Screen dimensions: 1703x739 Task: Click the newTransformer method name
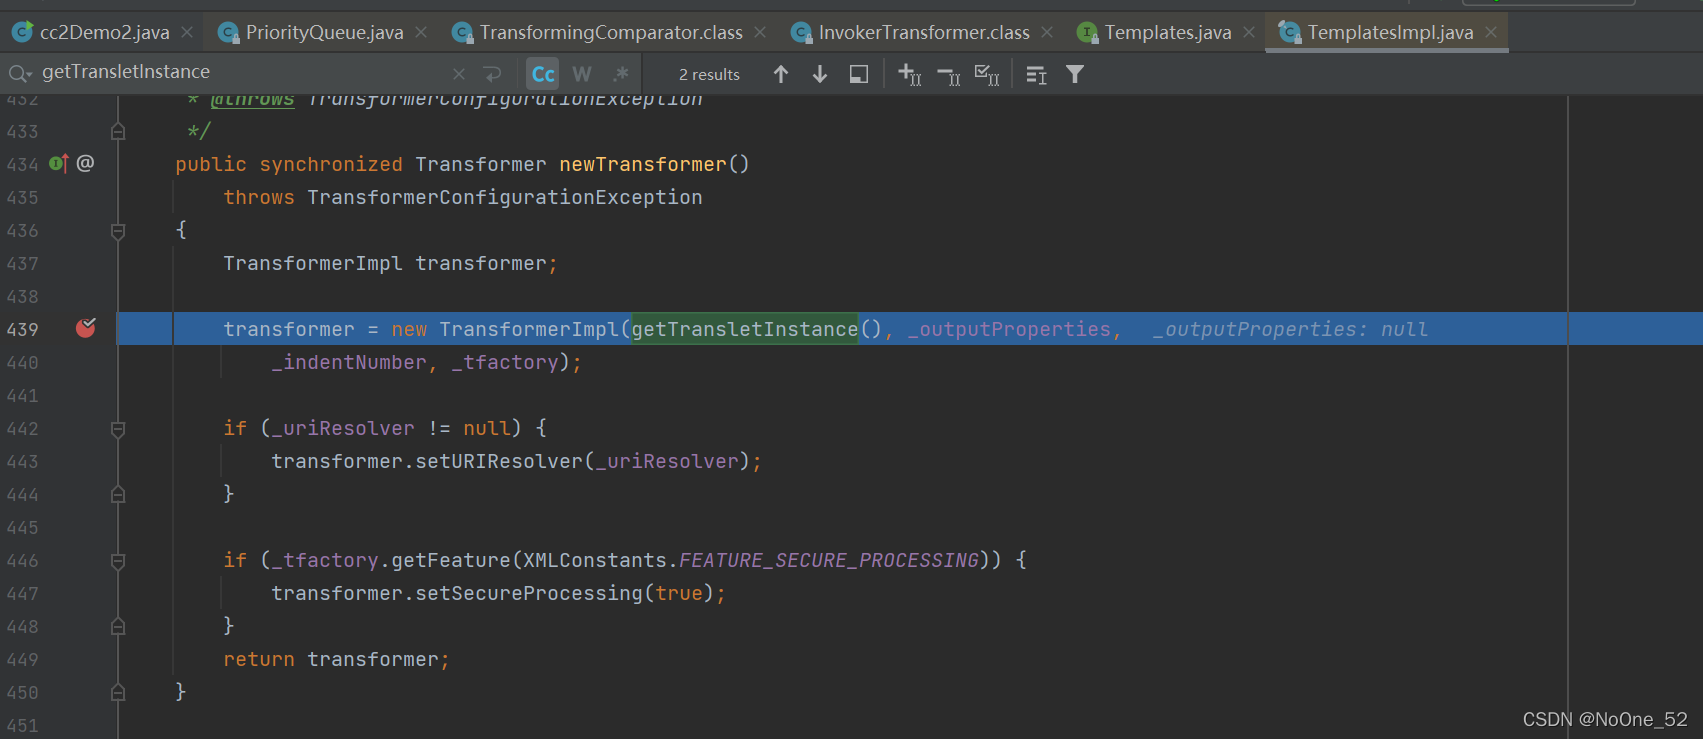coord(643,164)
